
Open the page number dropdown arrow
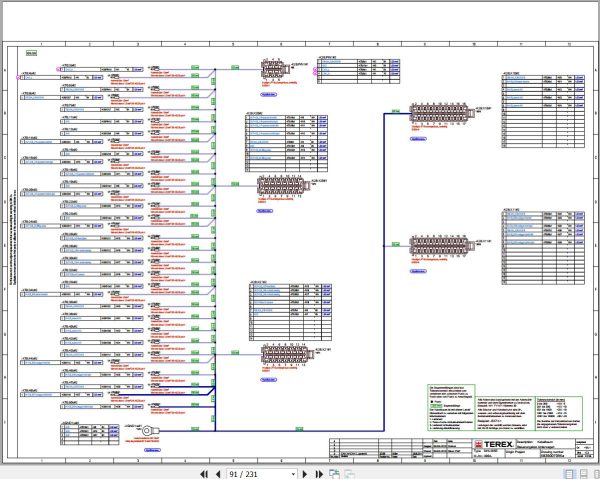[293, 474]
